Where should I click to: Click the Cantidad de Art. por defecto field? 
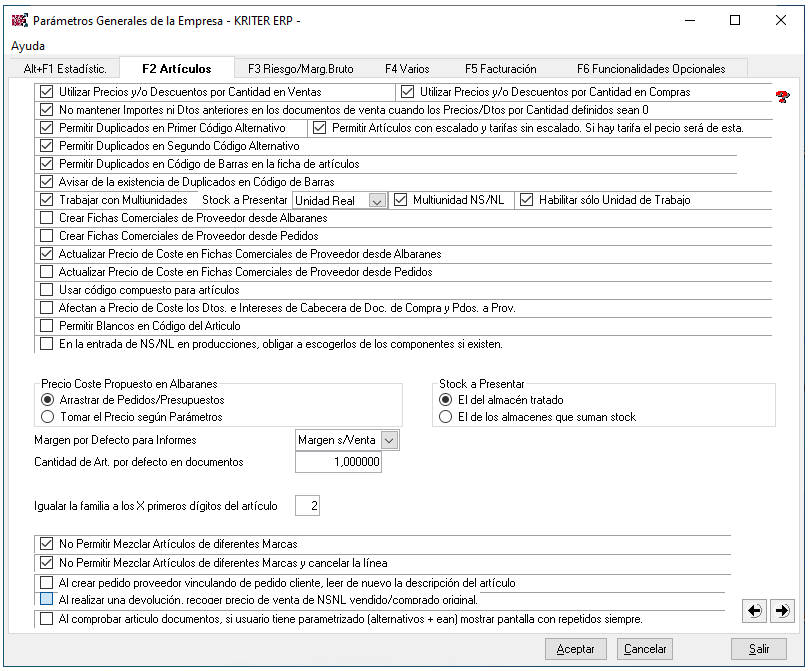coord(339,462)
